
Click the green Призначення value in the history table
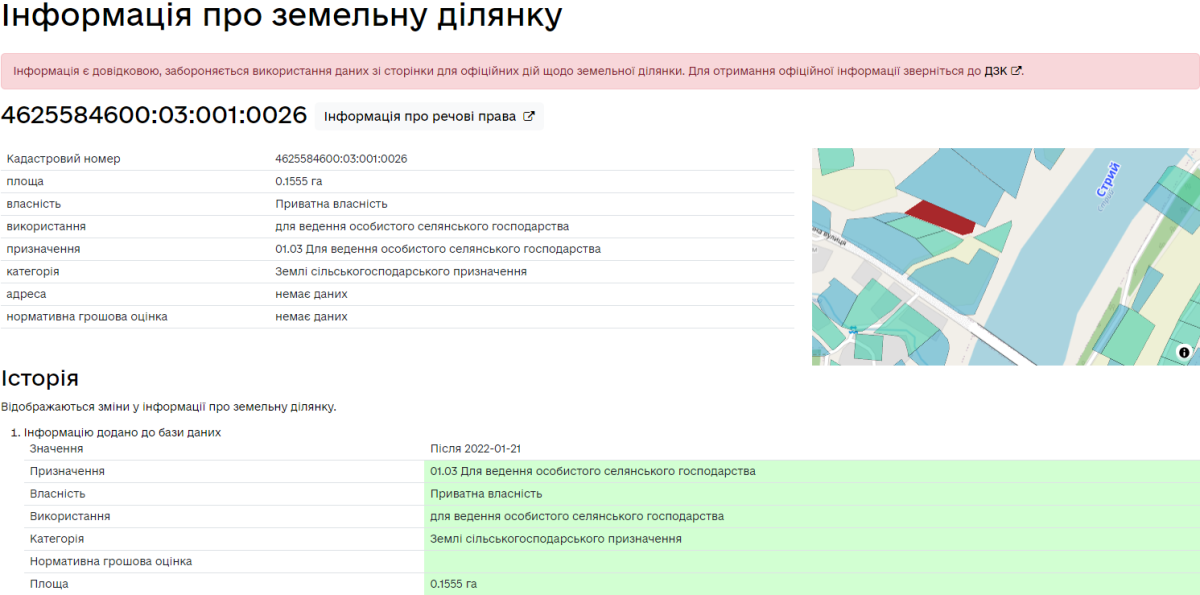coord(592,471)
